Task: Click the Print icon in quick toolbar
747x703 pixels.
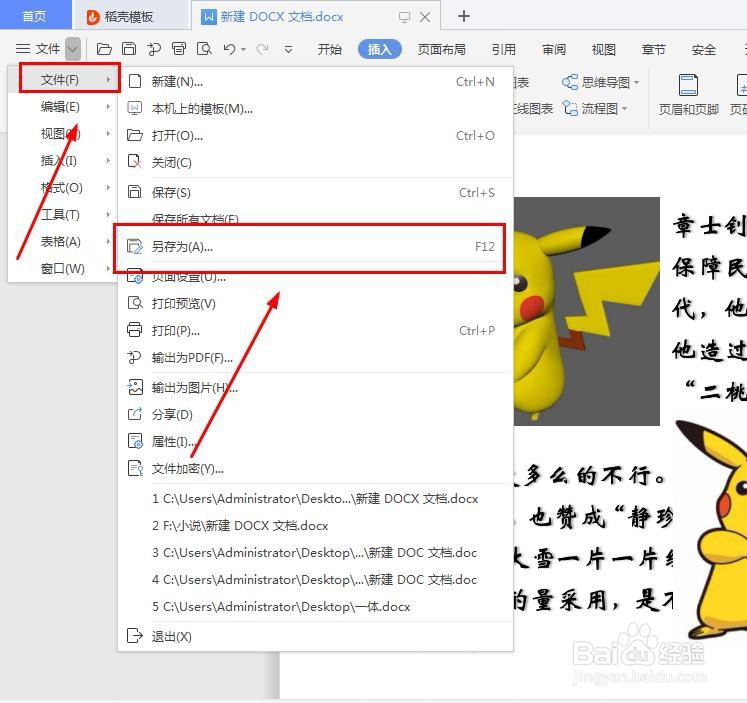Action: 179,49
